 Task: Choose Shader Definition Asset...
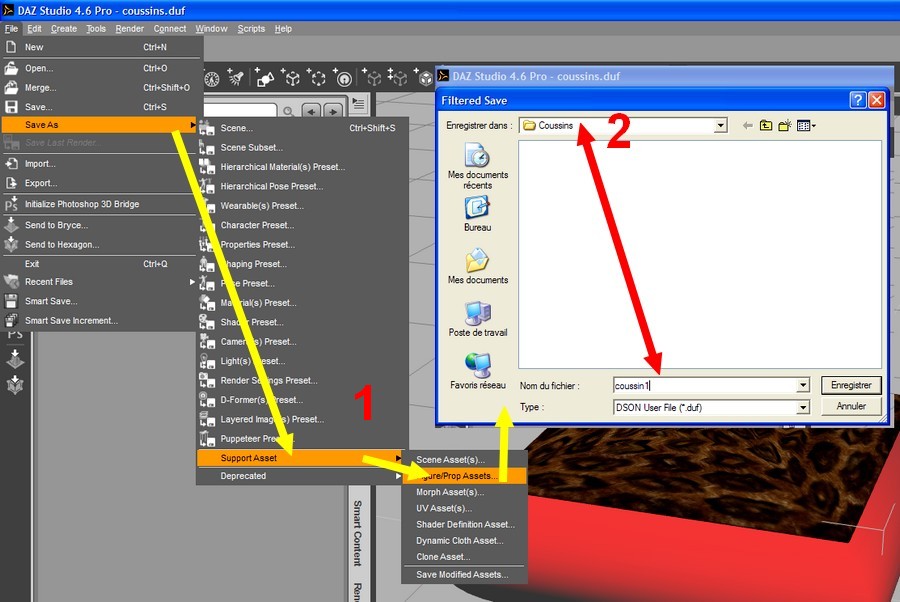(464, 524)
